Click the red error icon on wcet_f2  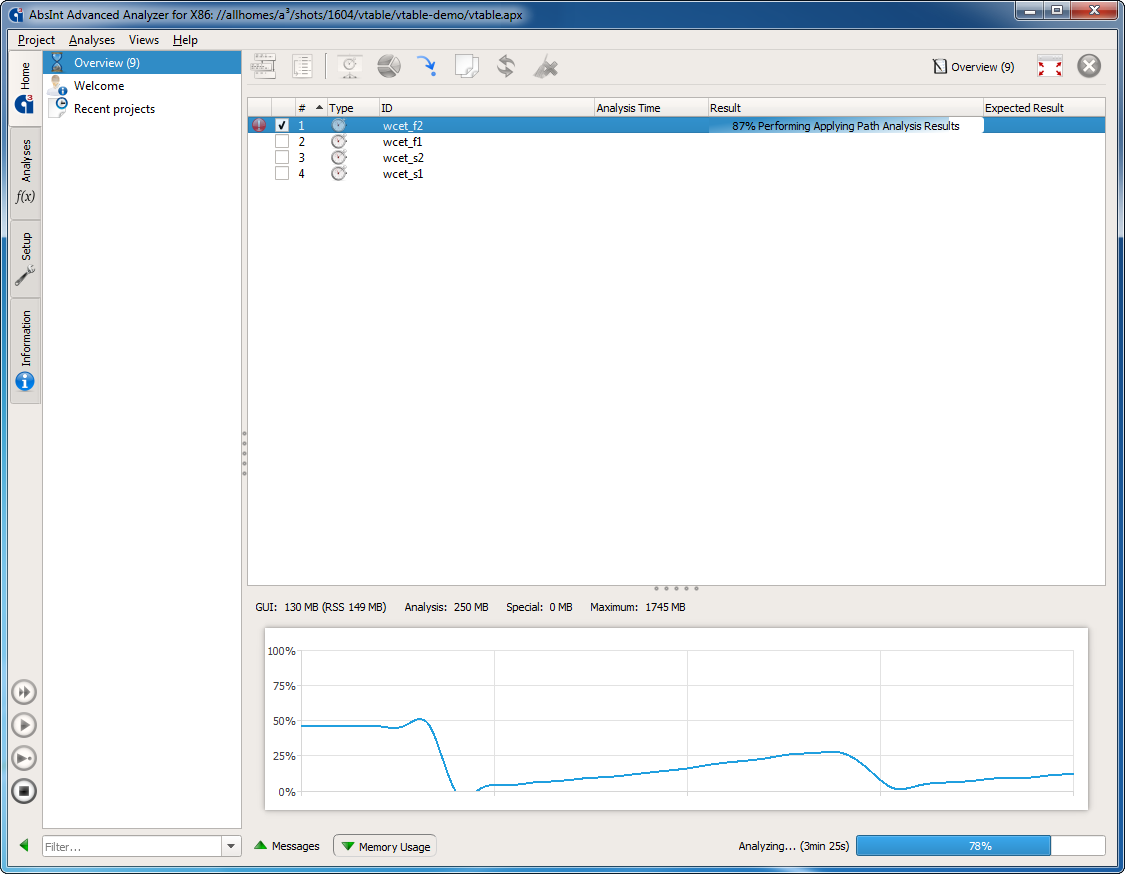(x=259, y=126)
